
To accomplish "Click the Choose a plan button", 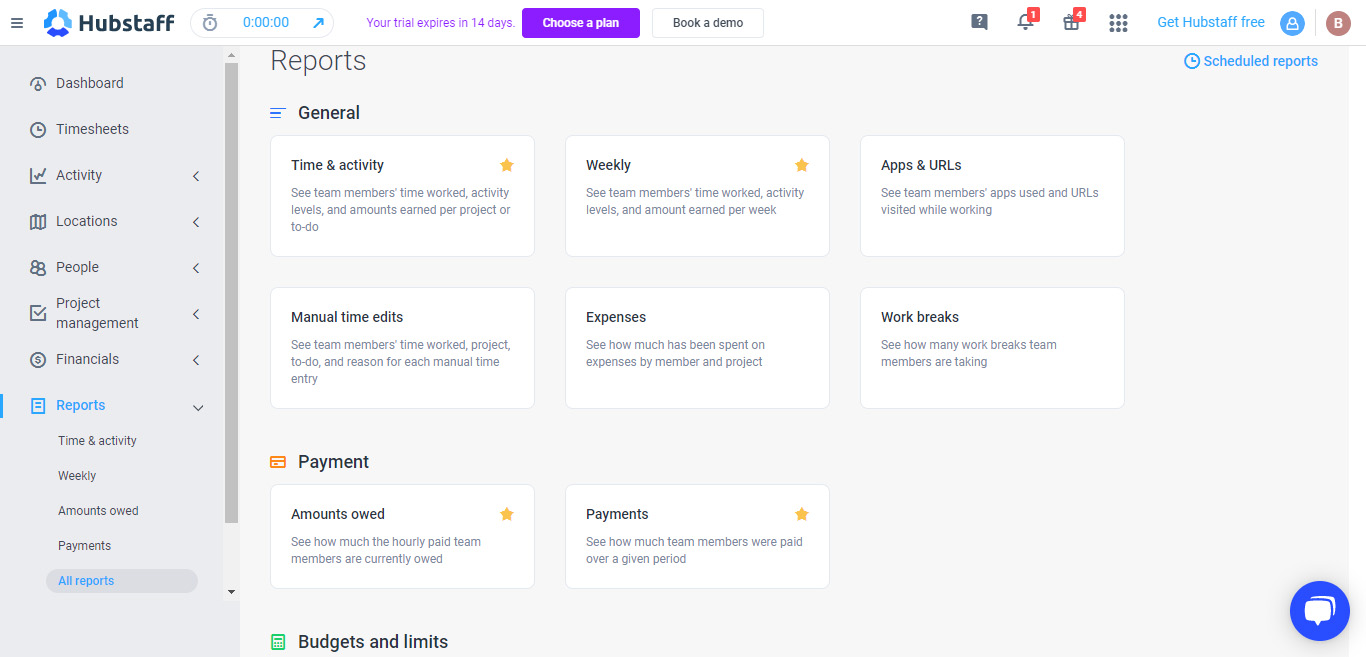I will tap(580, 22).
